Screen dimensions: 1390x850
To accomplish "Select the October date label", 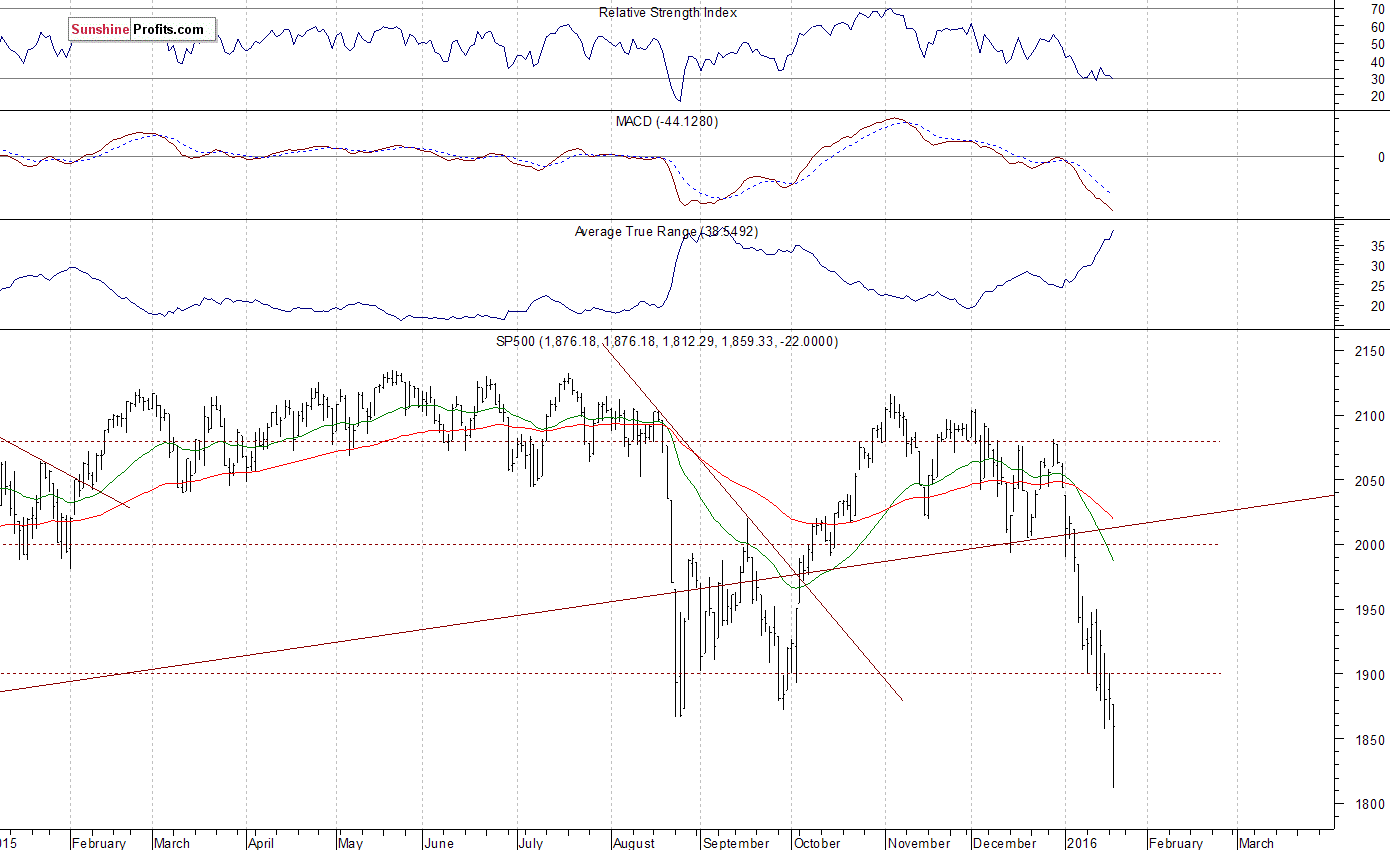I will click(x=818, y=843).
